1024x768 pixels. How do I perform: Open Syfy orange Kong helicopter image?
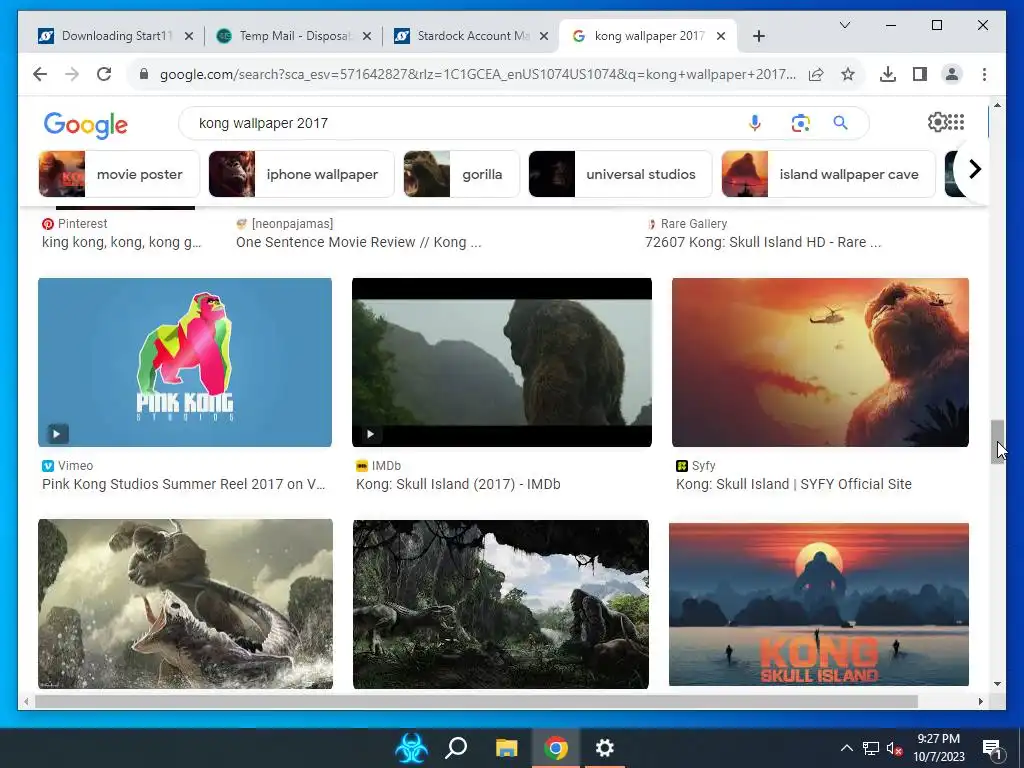(820, 362)
